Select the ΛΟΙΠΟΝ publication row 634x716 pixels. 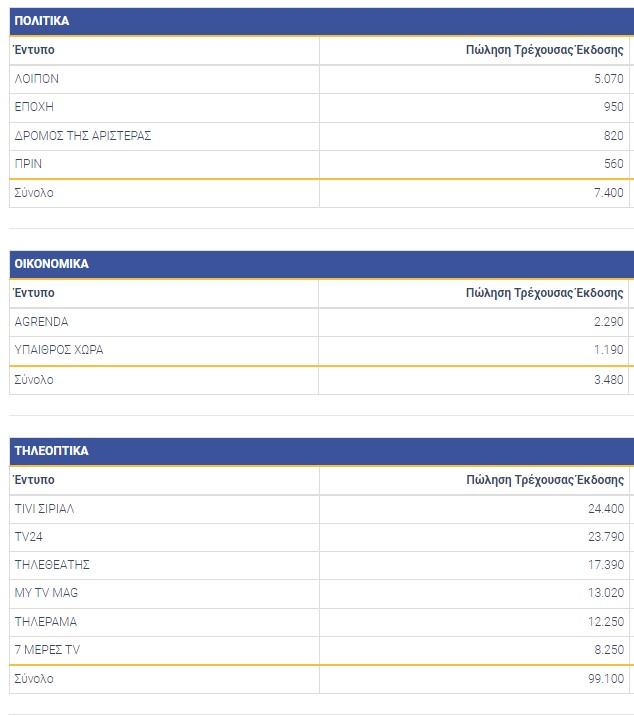[38, 79]
